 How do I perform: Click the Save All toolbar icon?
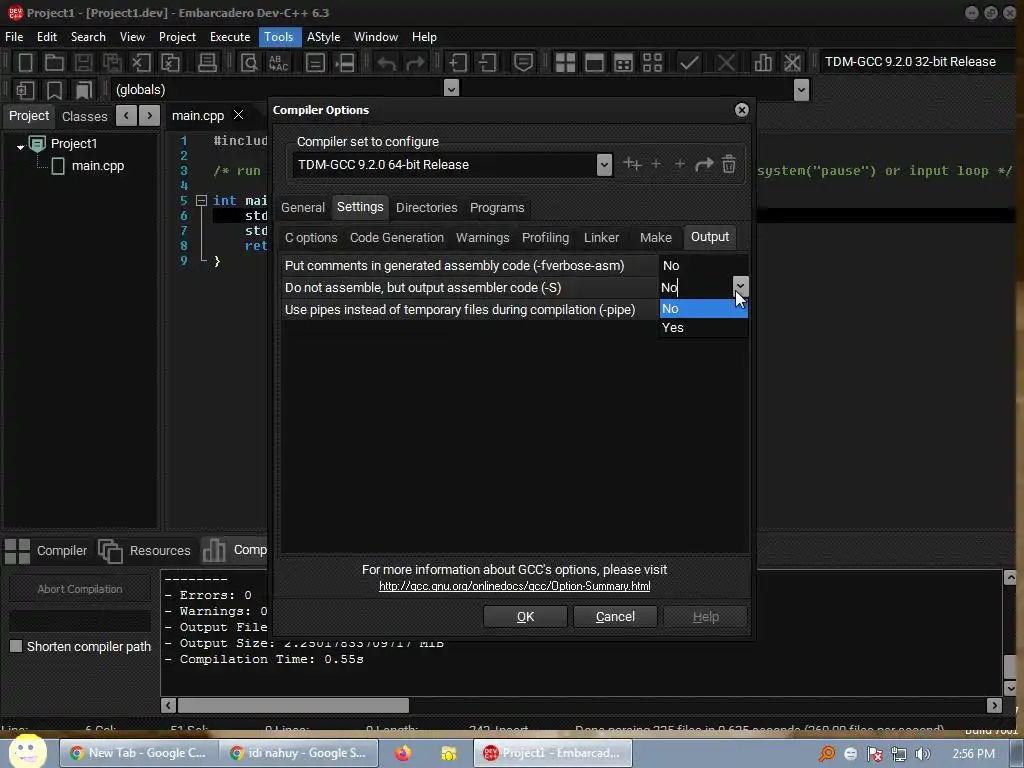point(112,62)
